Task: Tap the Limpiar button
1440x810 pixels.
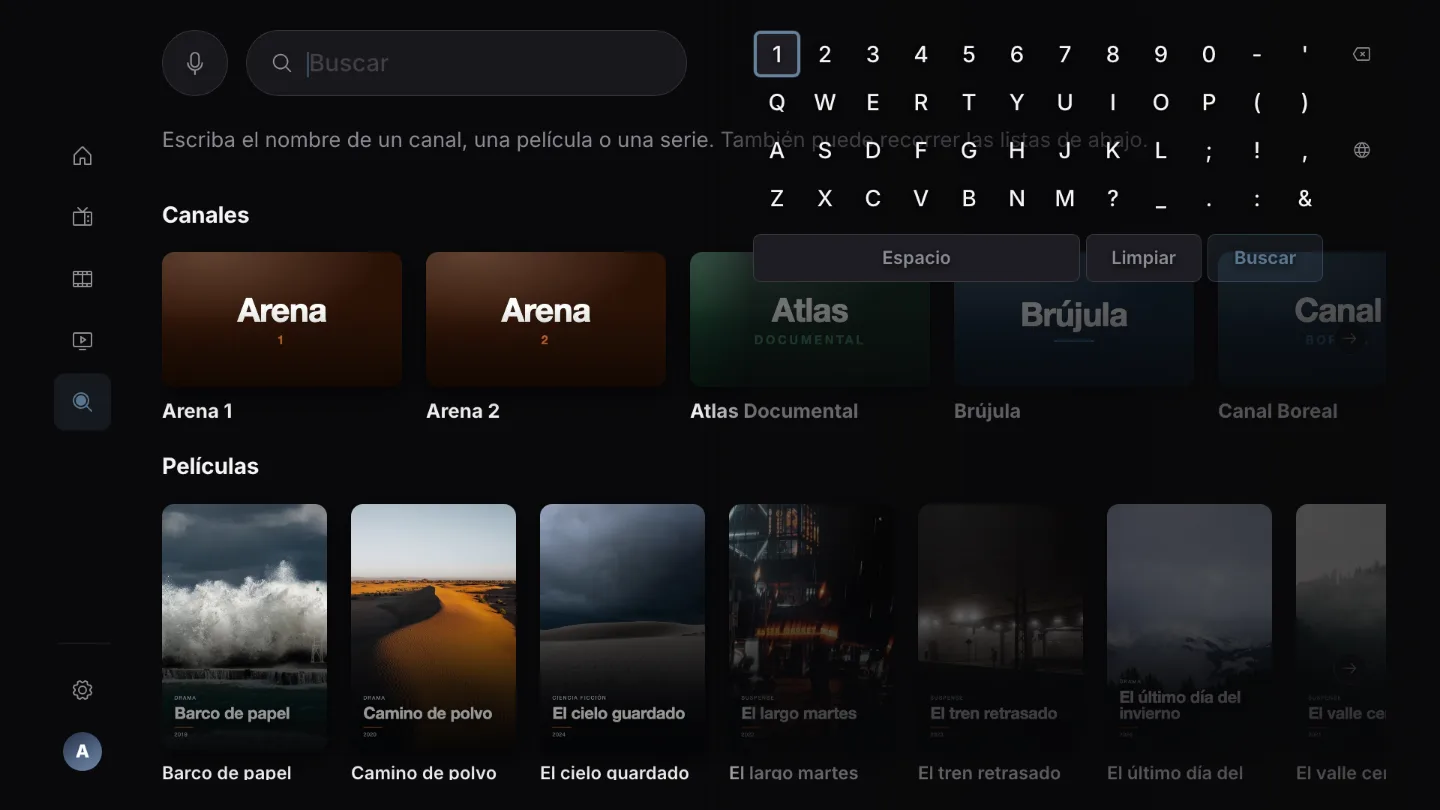Action: [x=1143, y=258]
